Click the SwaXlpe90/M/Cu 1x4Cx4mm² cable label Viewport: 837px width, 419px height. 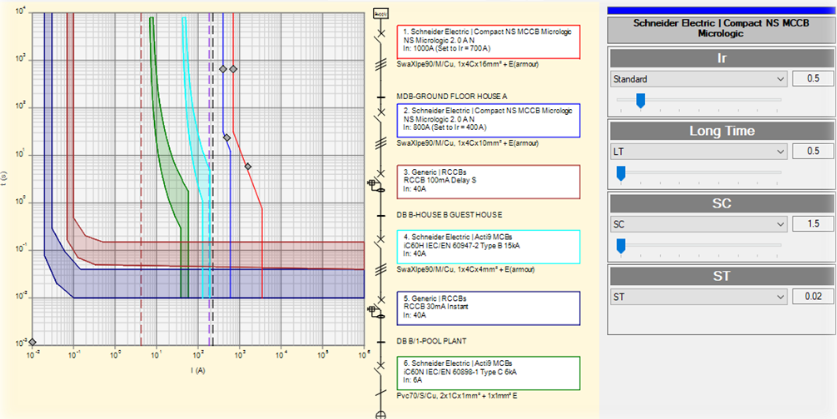click(x=466, y=270)
